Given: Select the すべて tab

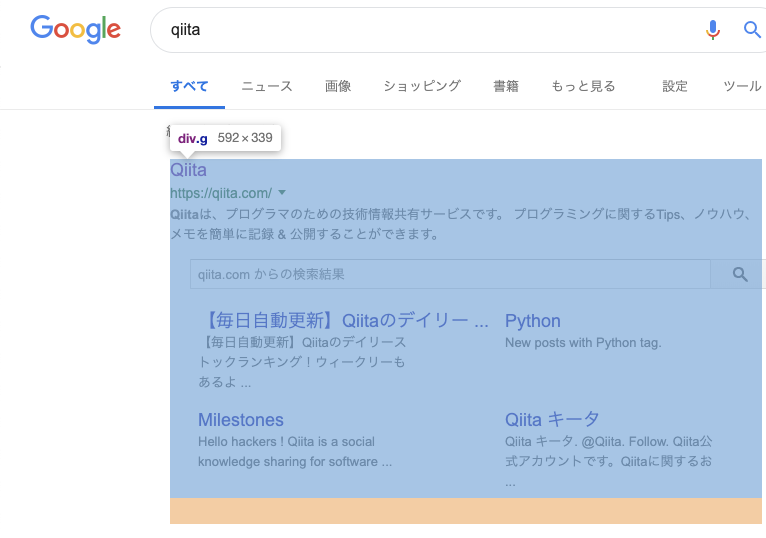Looking at the screenshot, I should pos(190,86).
